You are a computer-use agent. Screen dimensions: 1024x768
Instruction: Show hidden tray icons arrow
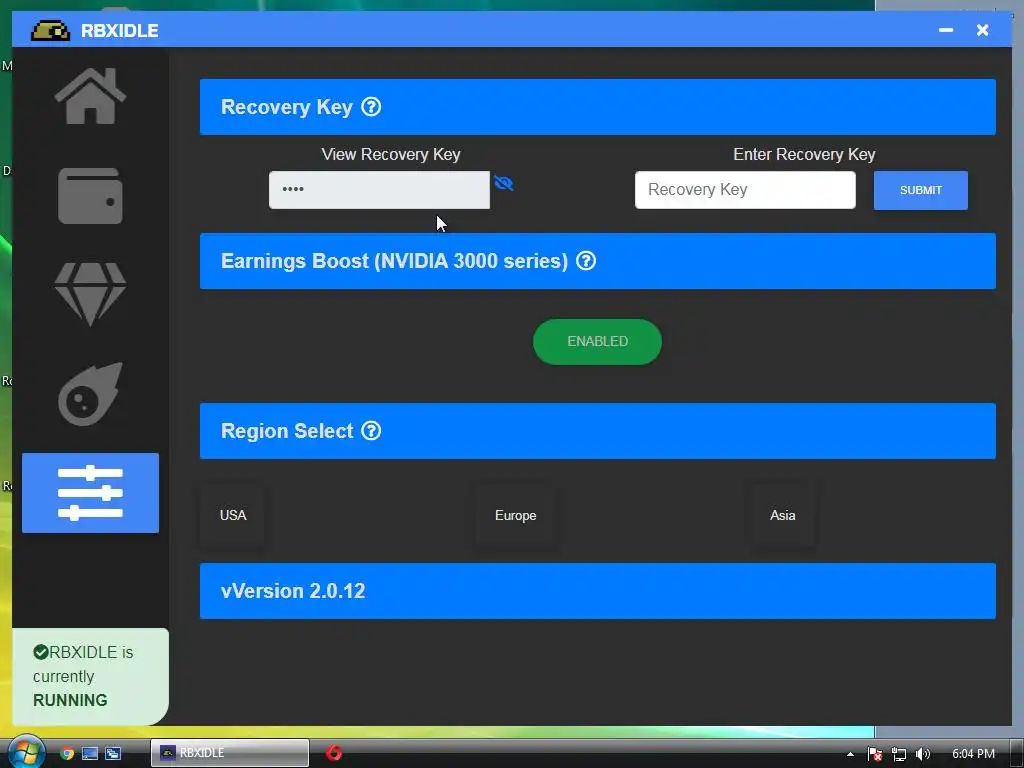(x=850, y=754)
